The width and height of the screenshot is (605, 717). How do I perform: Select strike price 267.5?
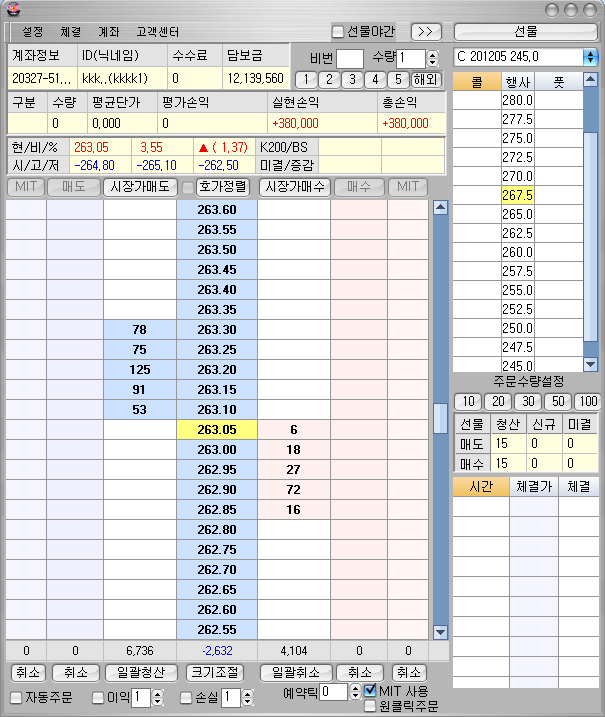click(x=518, y=195)
